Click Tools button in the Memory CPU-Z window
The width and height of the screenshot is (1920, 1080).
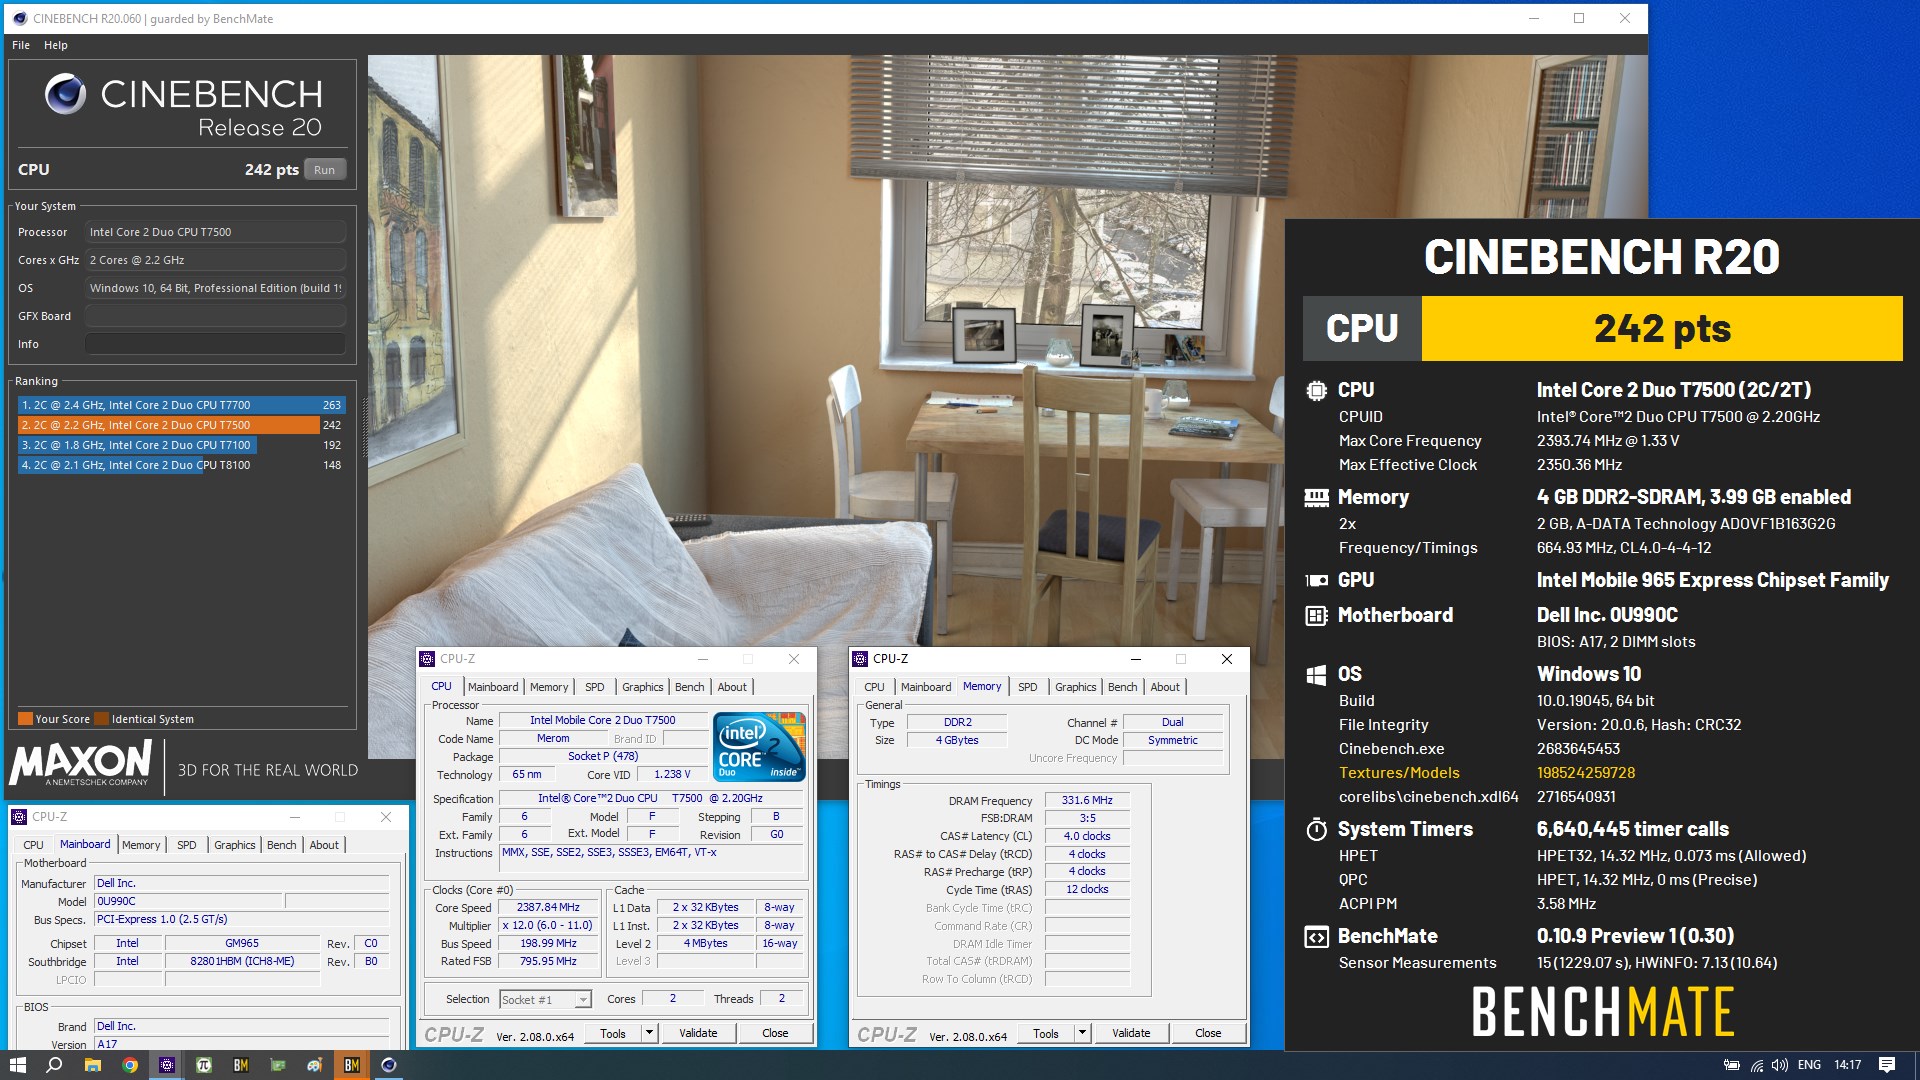pyautogui.click(x=1046, y=1033)
